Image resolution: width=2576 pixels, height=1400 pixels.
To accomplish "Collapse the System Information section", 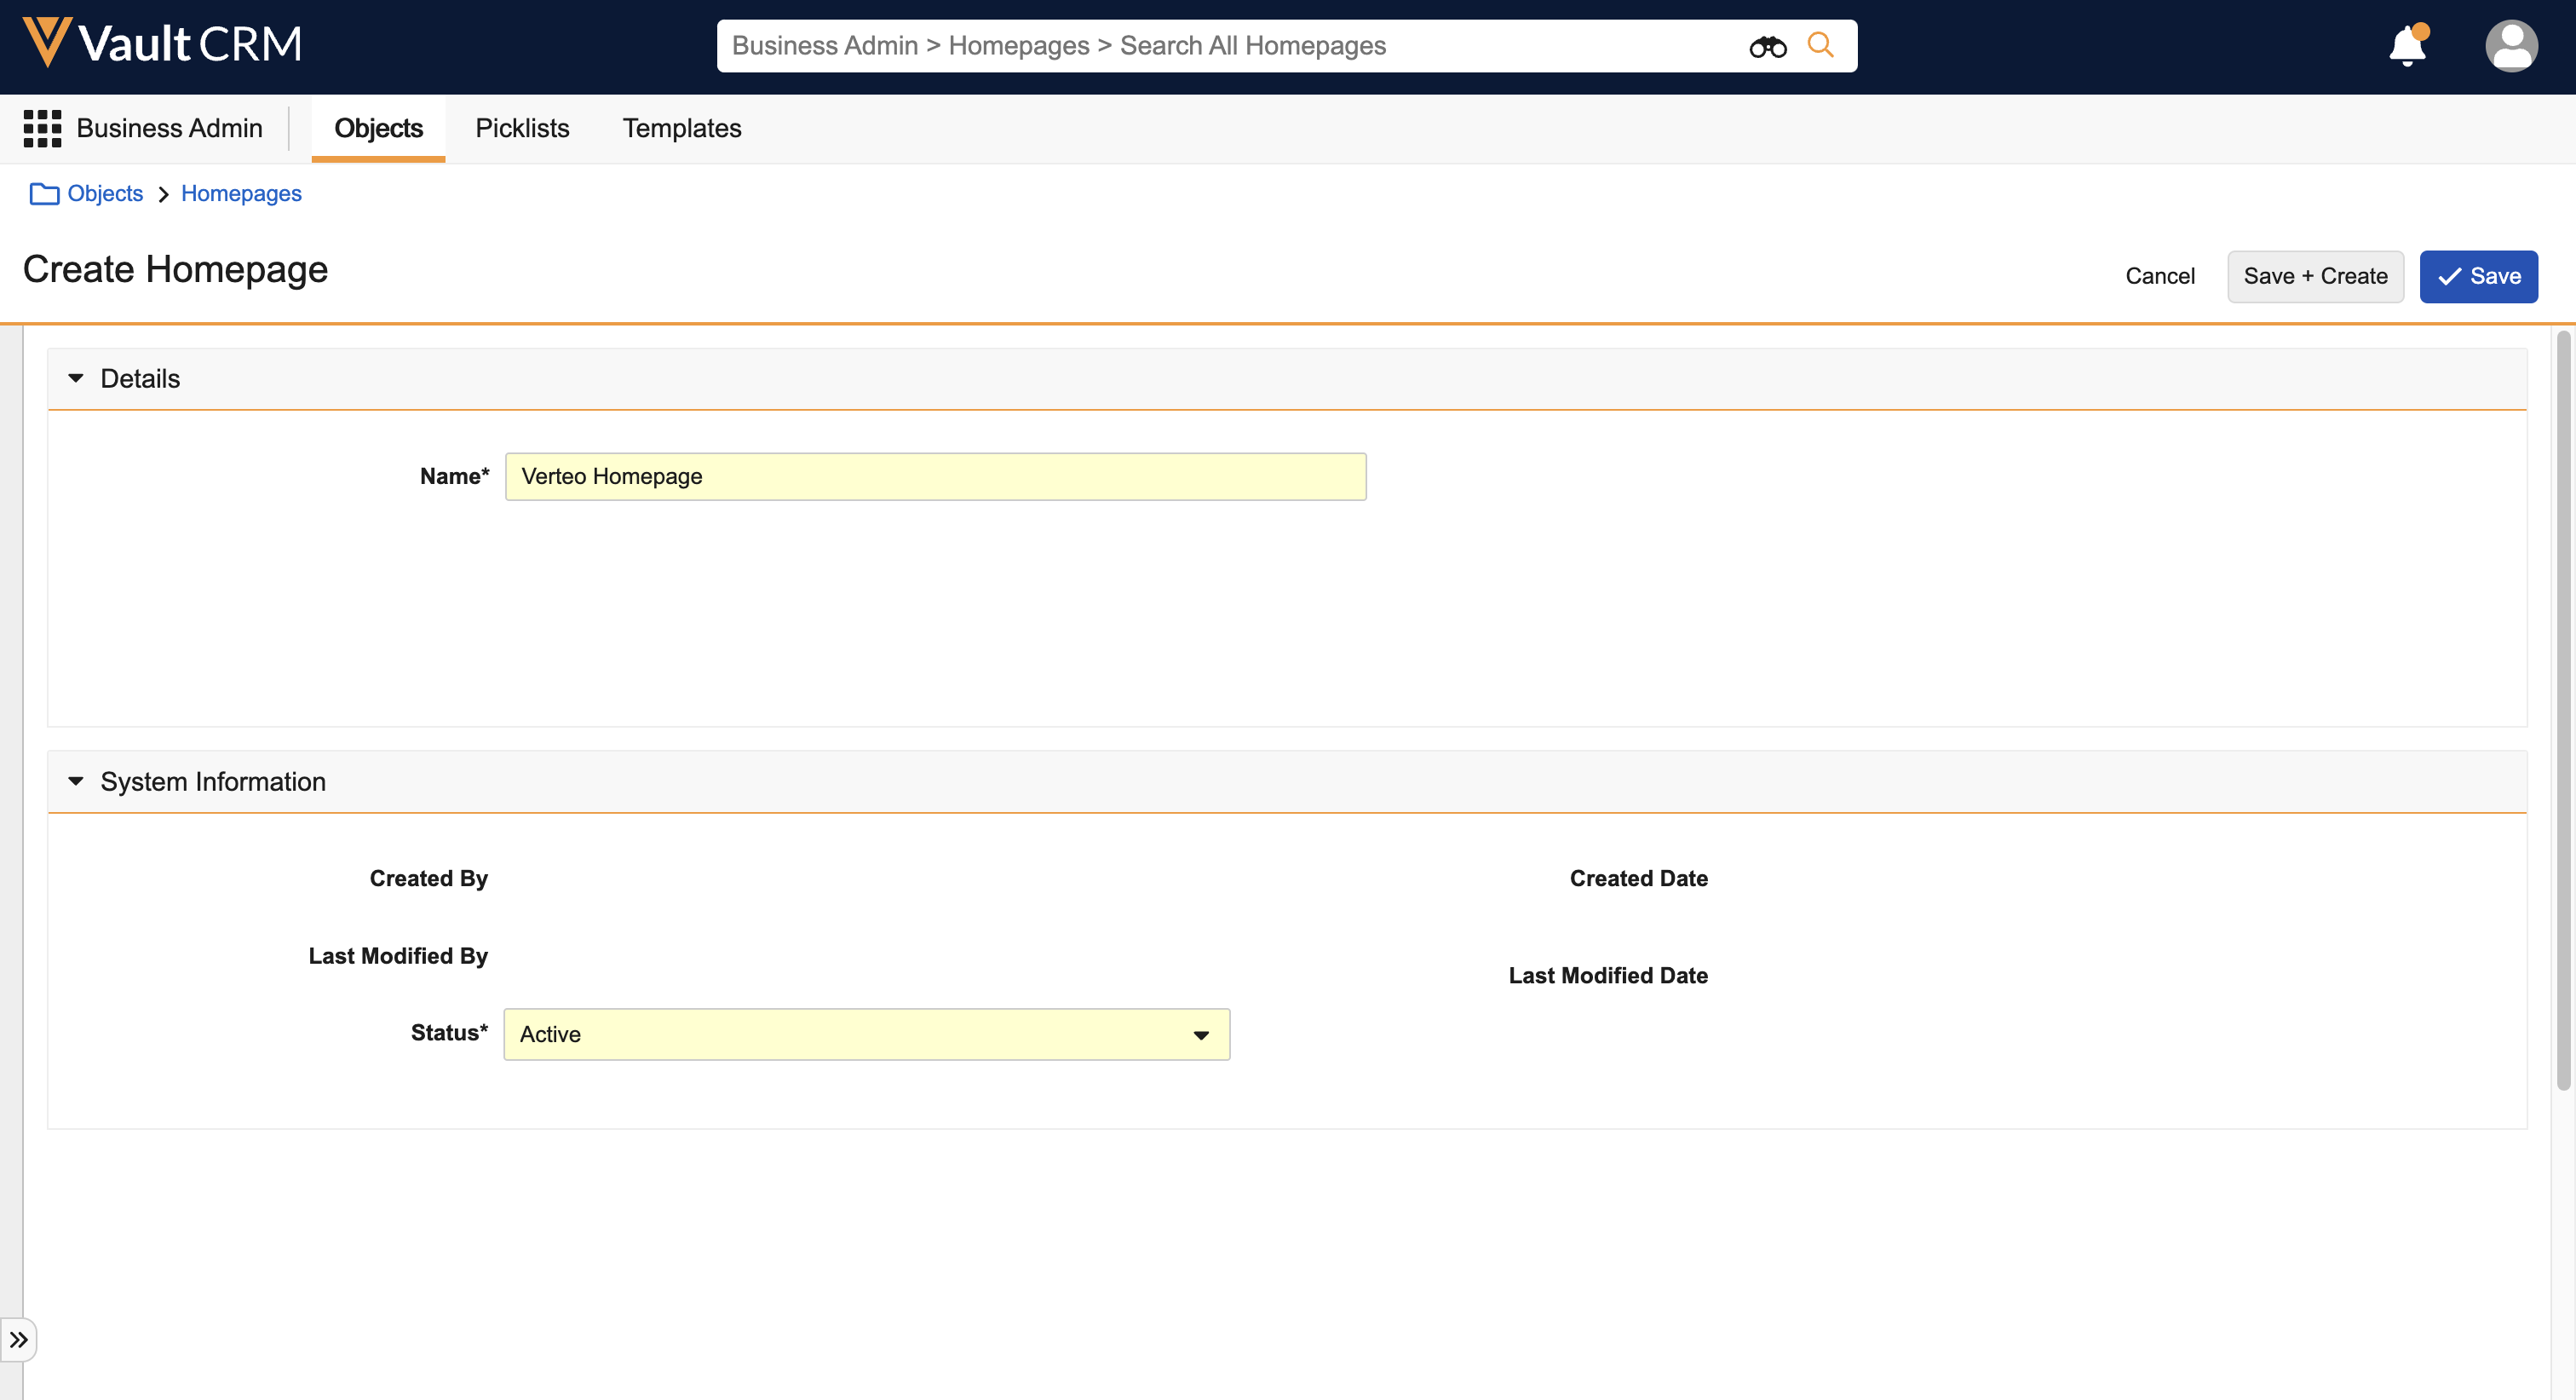I will 76,782.
